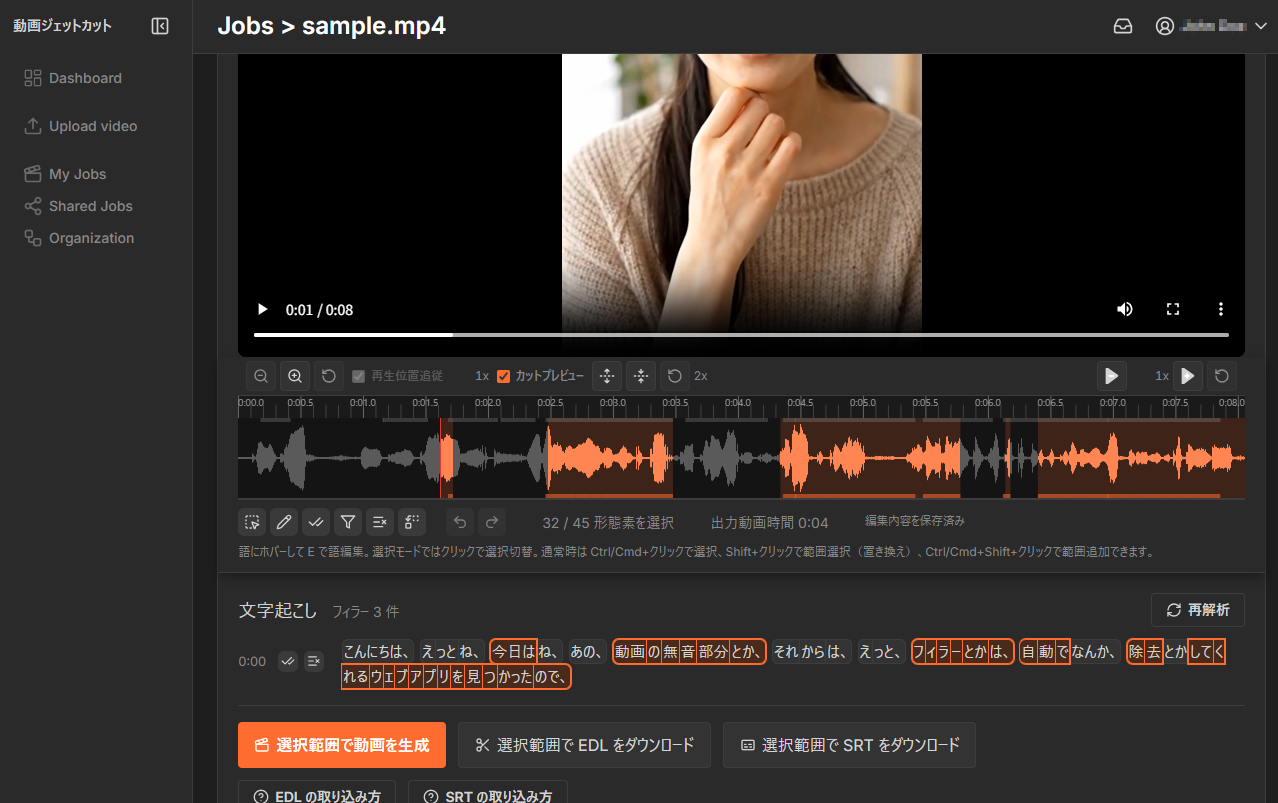Open video player more options menu
The height and width of the screenshot is (803, 1278).
click(1221, 310)
